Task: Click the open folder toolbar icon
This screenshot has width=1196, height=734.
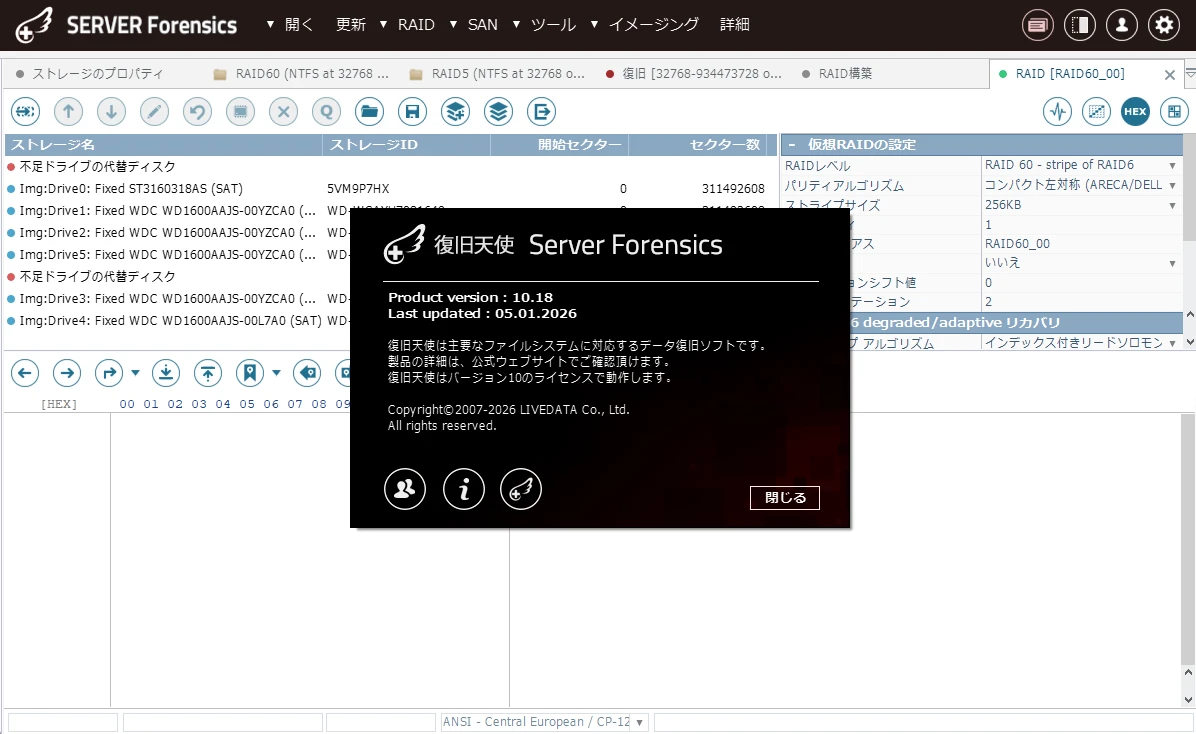Action: pos(369,112)
